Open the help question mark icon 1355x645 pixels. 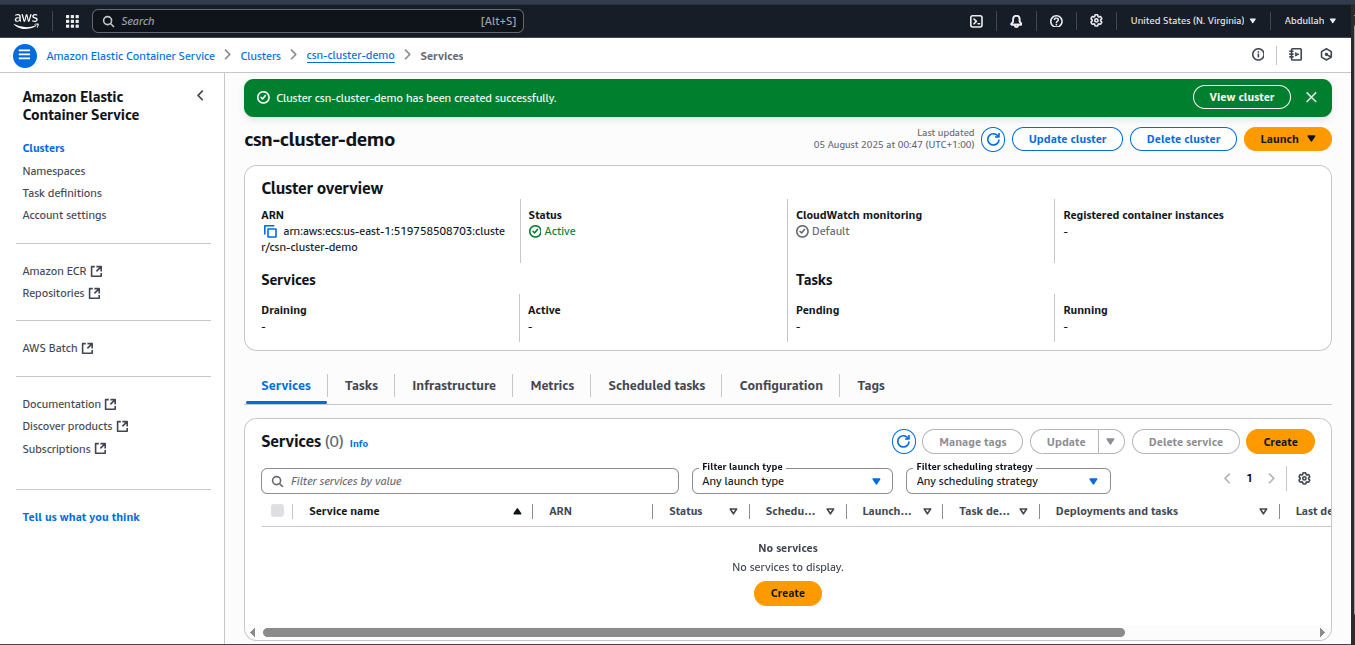point(1056,21)
